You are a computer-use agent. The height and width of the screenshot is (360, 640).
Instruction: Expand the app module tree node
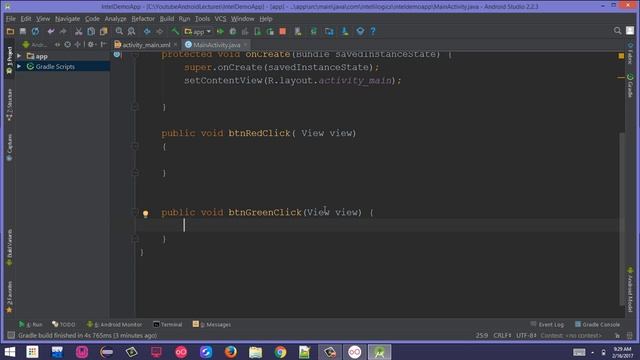coord(19,56)
